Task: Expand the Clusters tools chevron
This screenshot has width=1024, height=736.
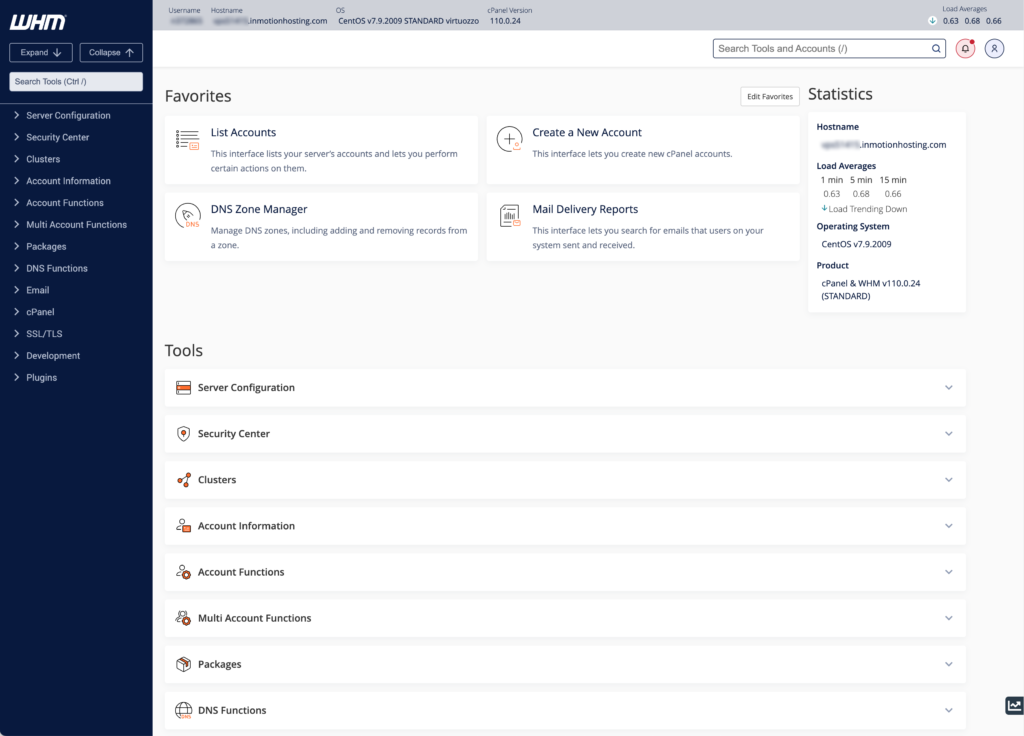Action: (x=948, y=480)
